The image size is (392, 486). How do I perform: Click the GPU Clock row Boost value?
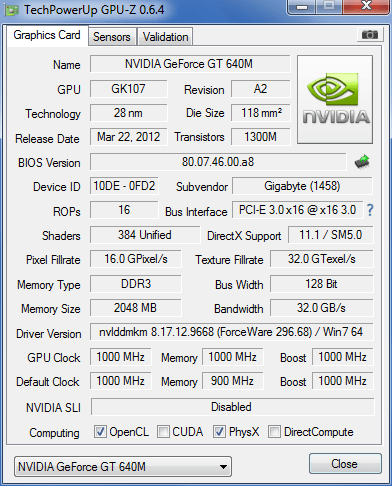tap(343, 357)
